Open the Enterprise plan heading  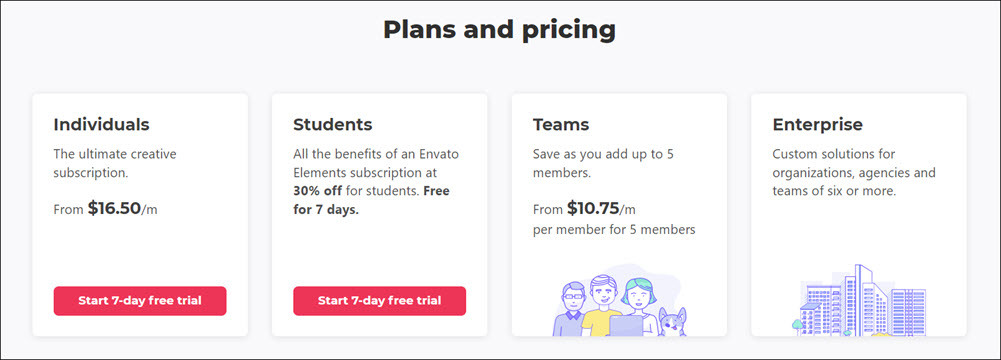(x=818, y=124)
